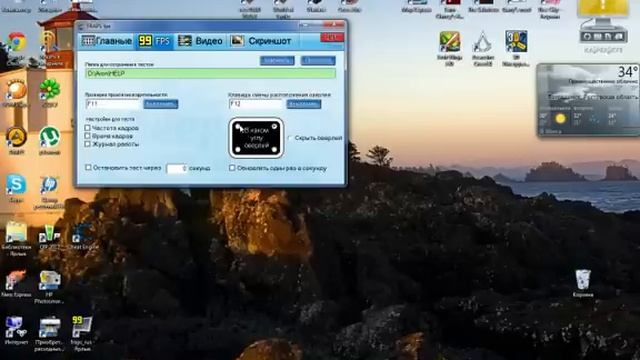The image size is (640, 360).
Task: Click the seconds value input field
Action: 177,168
